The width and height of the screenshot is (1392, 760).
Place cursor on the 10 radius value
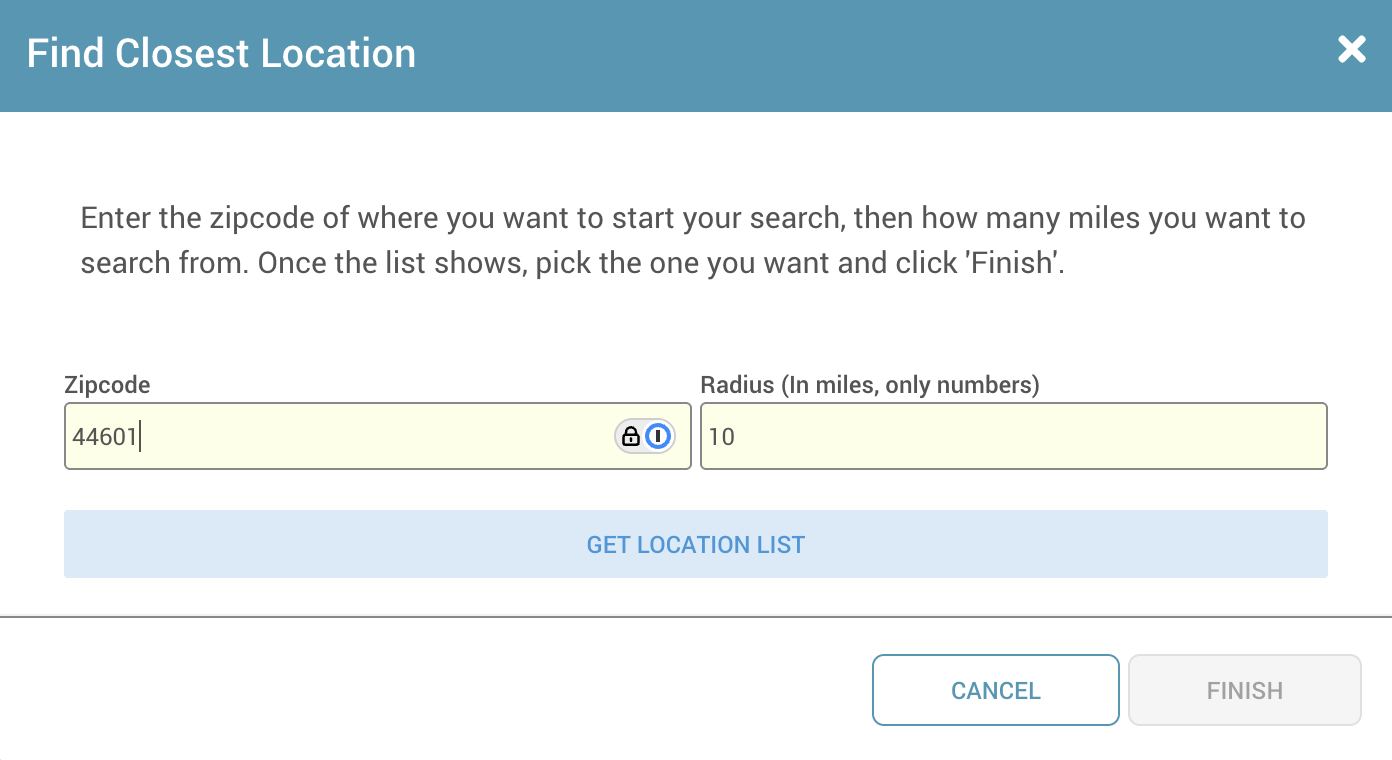click(x=722, y=437)
